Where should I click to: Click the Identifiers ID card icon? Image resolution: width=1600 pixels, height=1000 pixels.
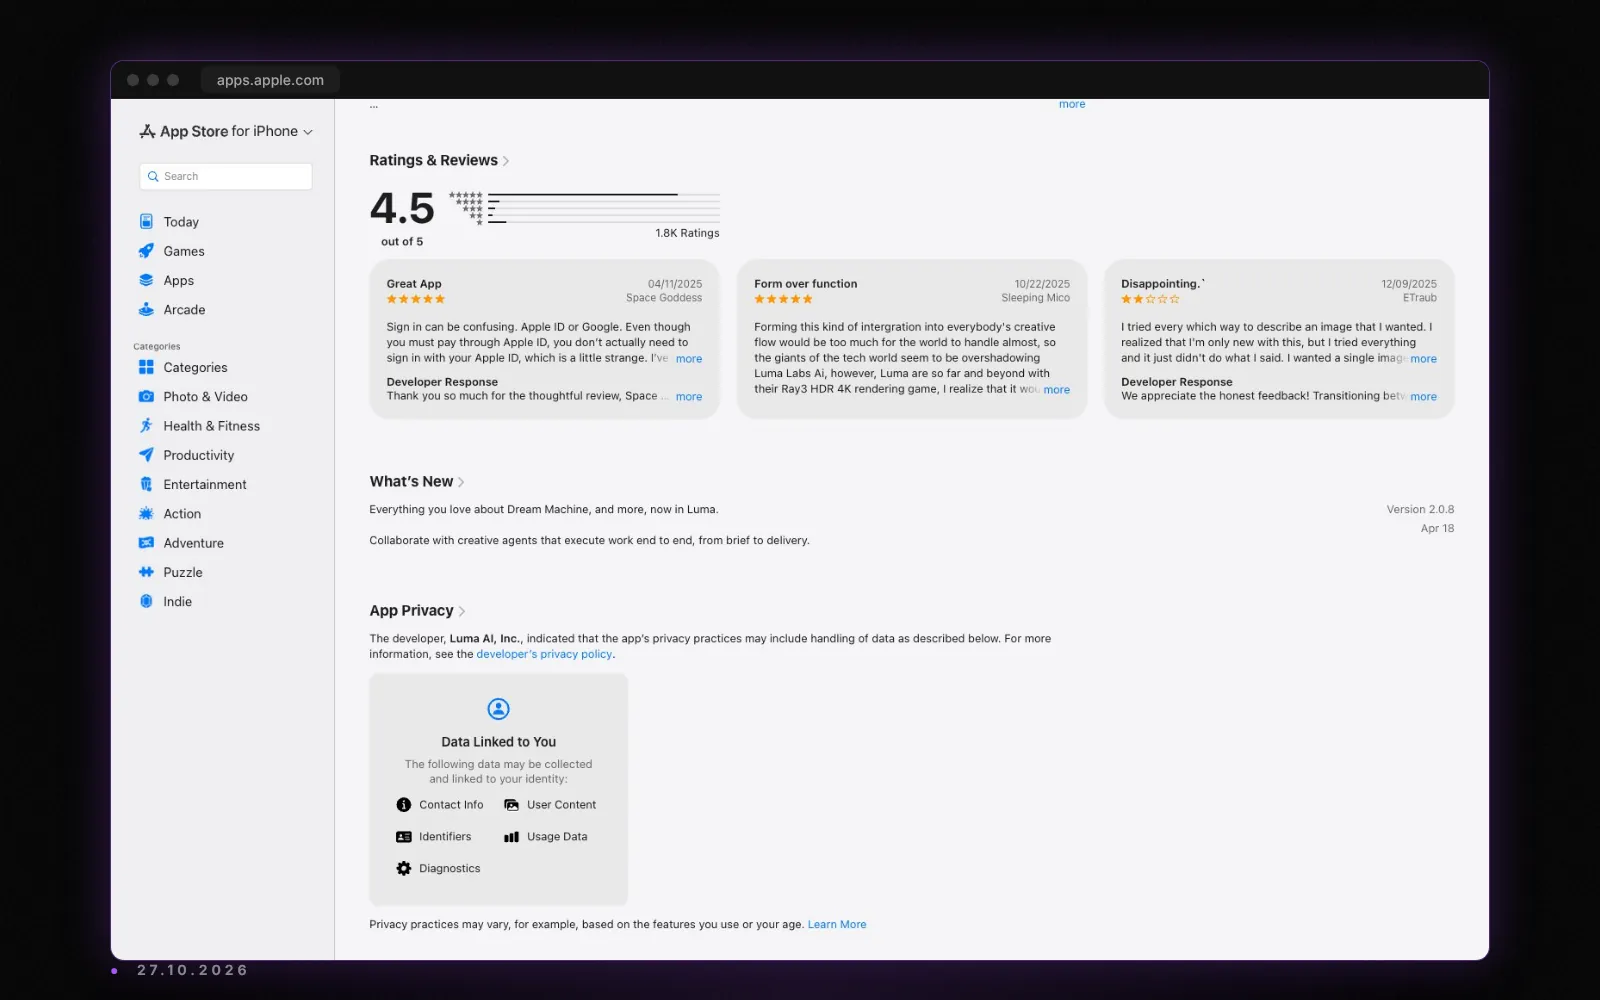coord(404,837)
